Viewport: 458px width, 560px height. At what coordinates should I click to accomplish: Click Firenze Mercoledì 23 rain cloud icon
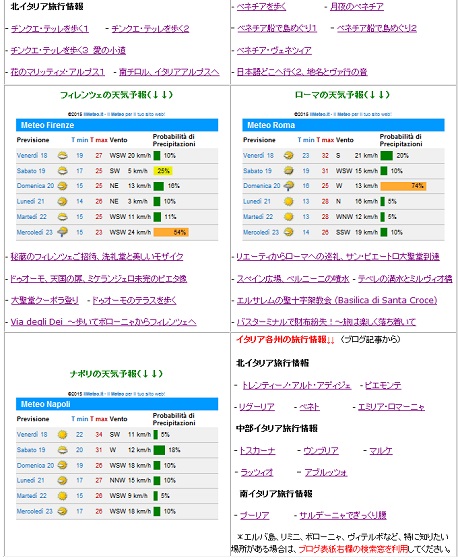[63, 232]
